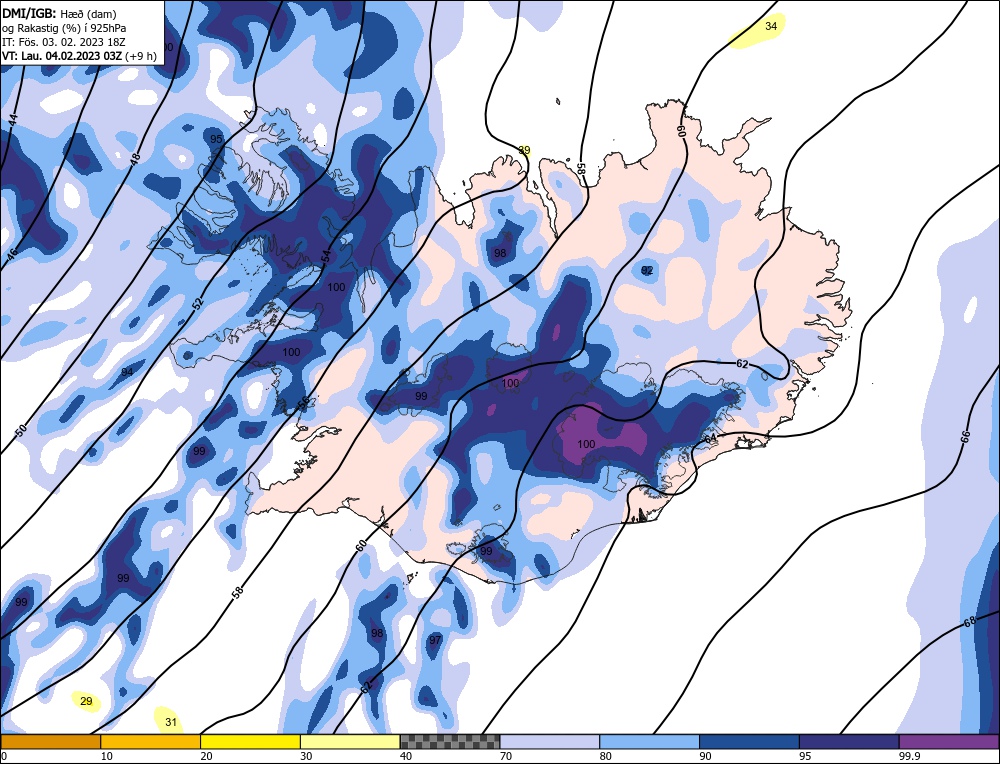1000x764 pixels.
Task: Click the humidity value '94' over the sea
Action: pos(128,372)
